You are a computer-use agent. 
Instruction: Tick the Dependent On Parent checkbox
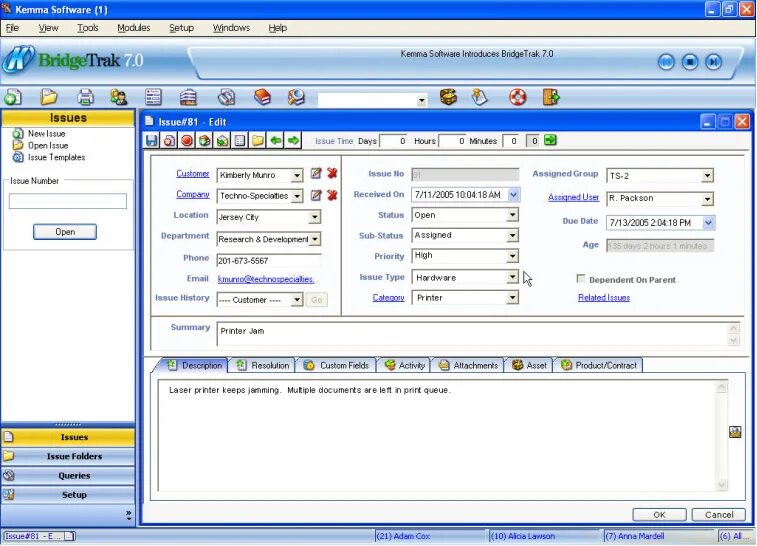click(581, 279)
